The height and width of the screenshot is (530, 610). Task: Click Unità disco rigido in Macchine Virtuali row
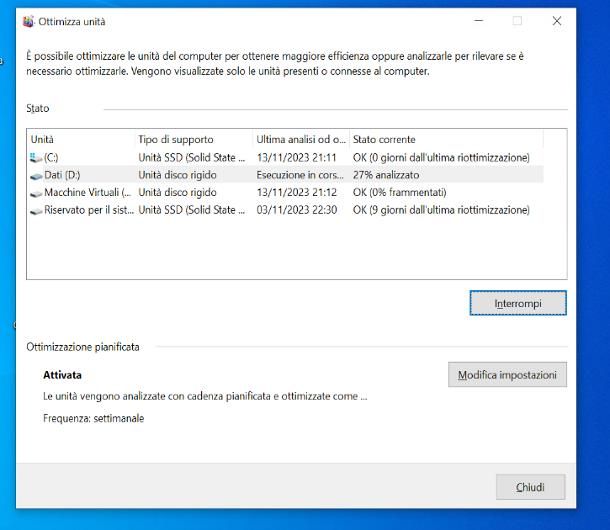tap(177, 192)
